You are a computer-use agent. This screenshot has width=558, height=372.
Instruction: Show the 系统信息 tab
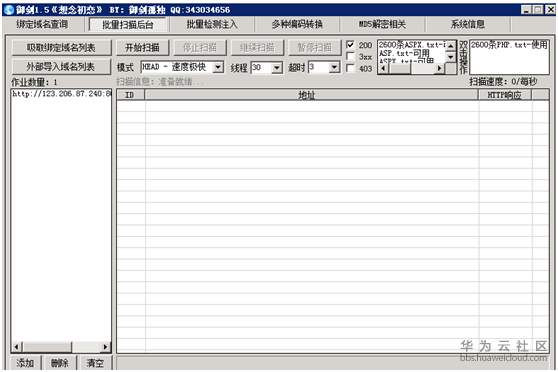[468, 24]
